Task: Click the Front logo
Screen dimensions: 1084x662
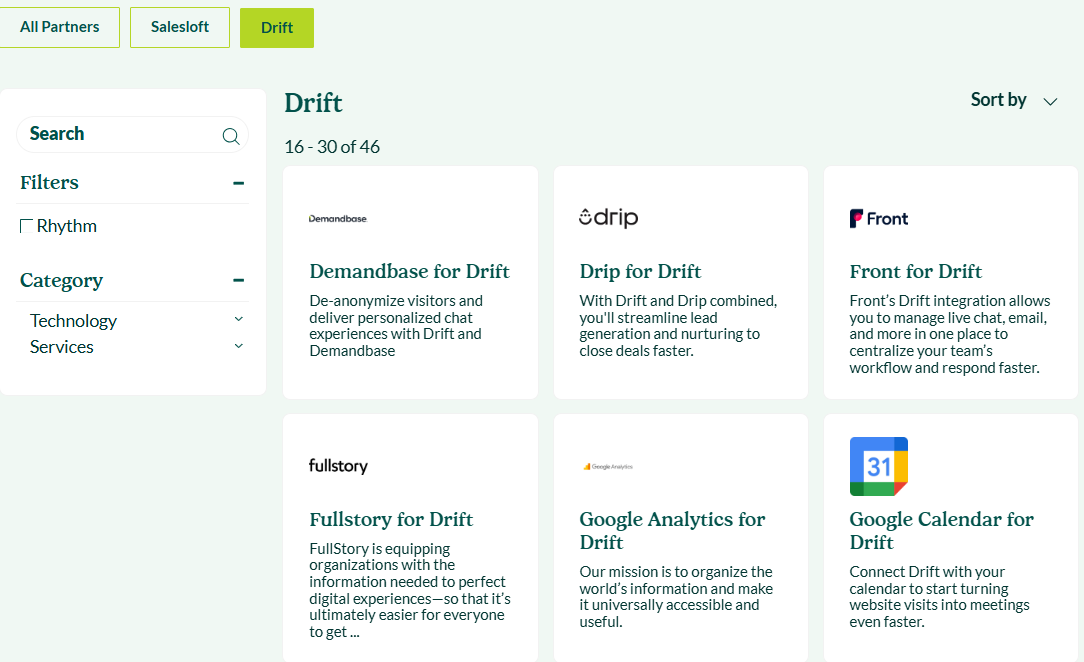Action: tap(879, 218)
